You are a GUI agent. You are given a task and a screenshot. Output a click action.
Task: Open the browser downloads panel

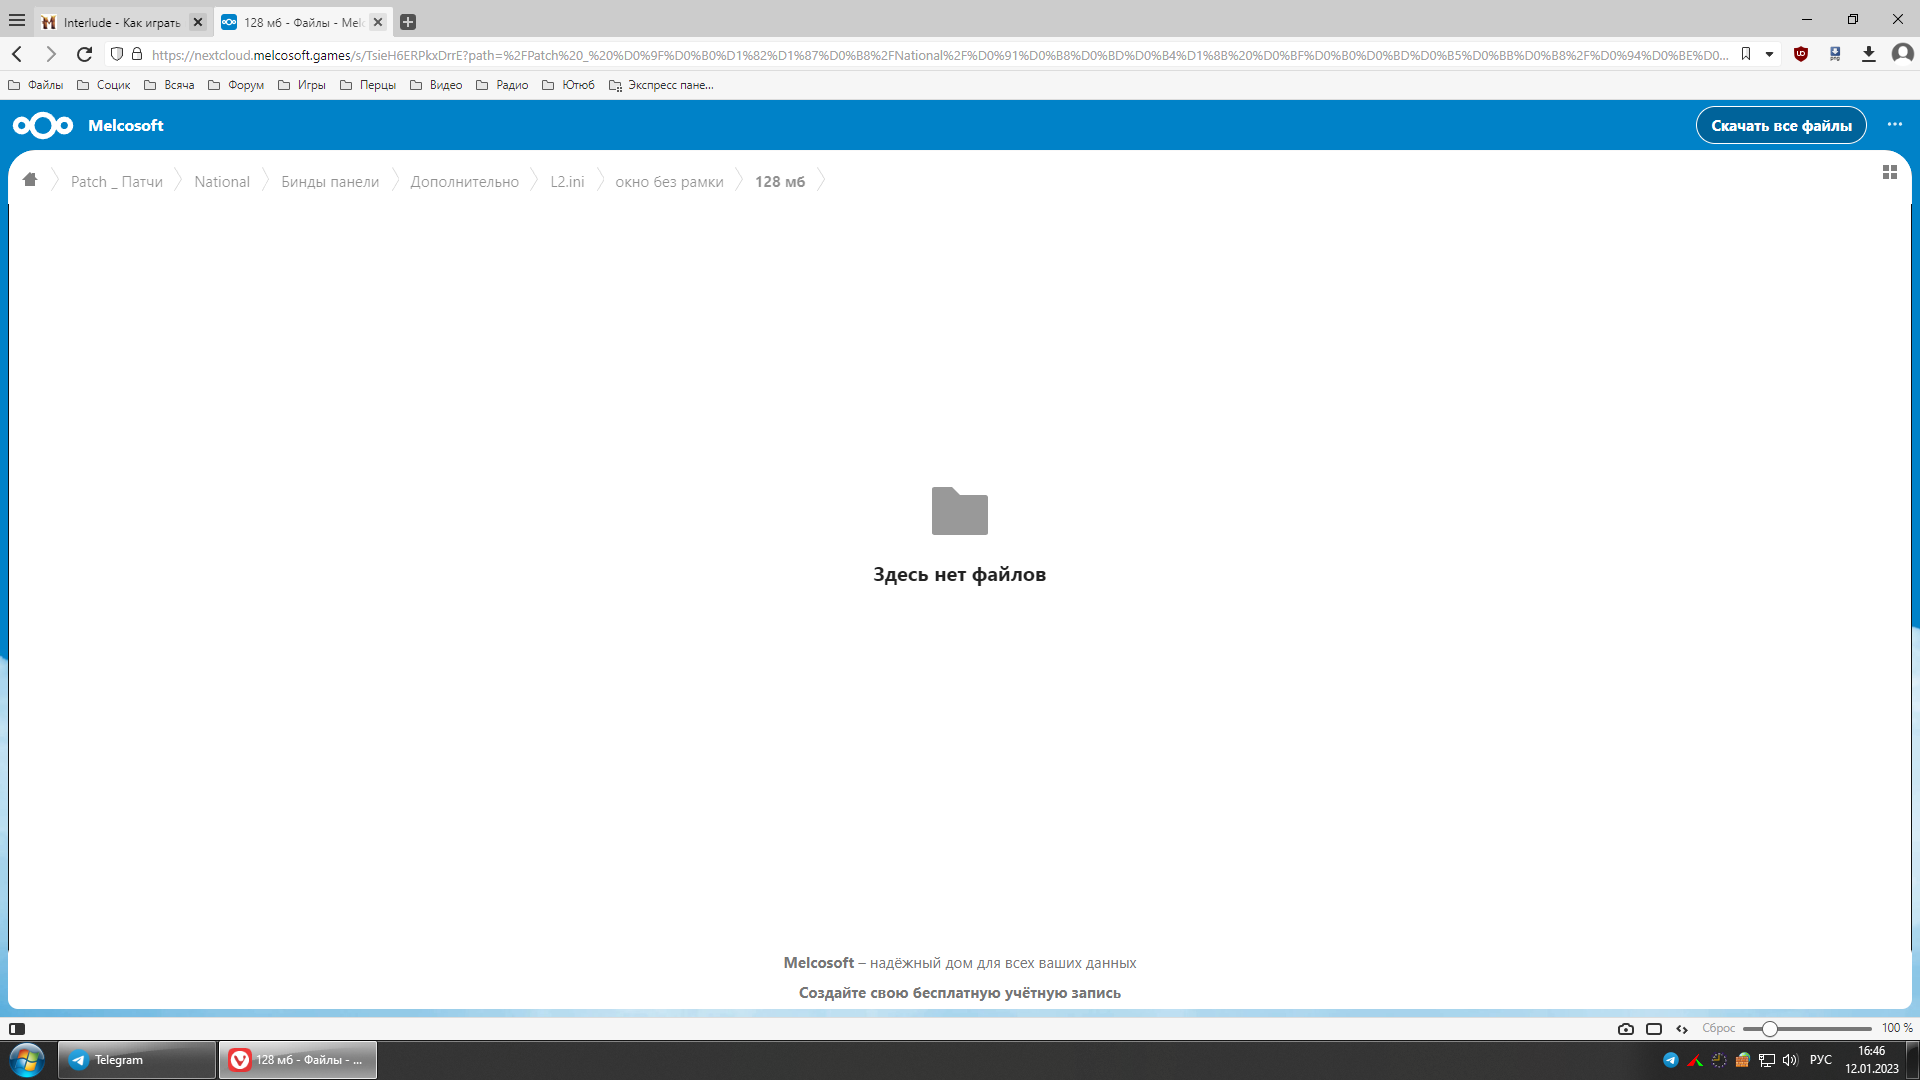click(1868, 54)
